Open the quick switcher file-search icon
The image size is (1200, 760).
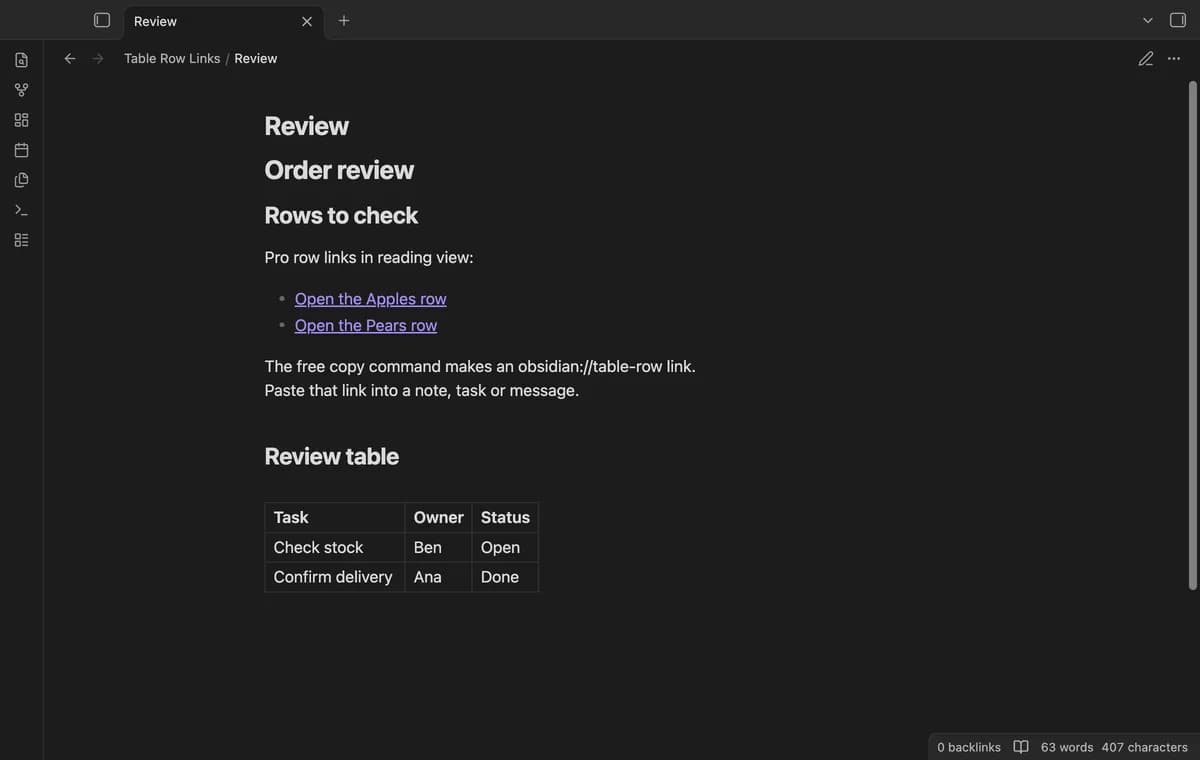[21, 60]
